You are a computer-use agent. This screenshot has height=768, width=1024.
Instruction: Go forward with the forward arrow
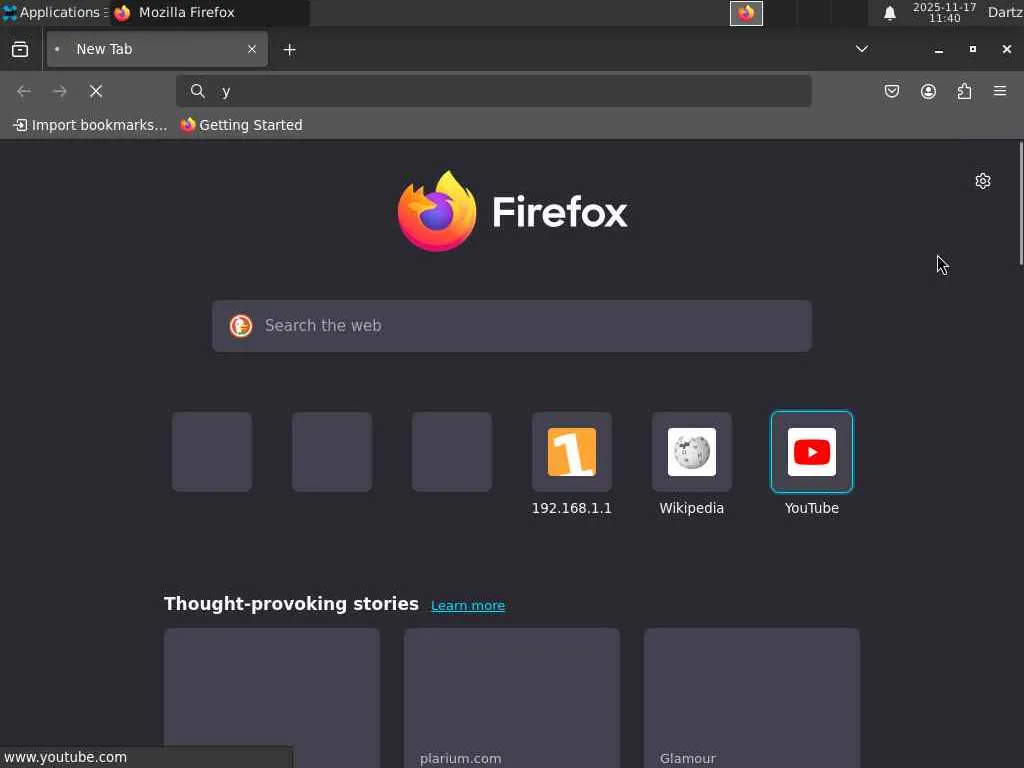[59, 91]
